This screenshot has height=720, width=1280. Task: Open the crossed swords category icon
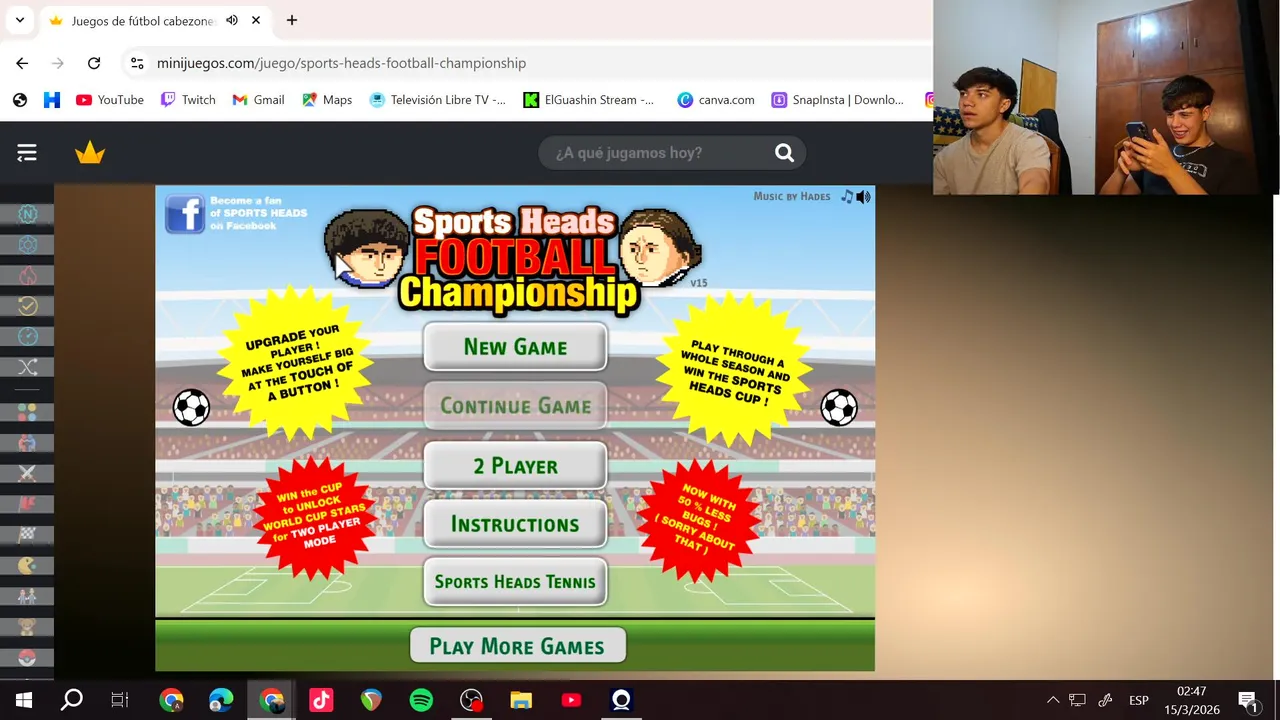tap(27, 473)
